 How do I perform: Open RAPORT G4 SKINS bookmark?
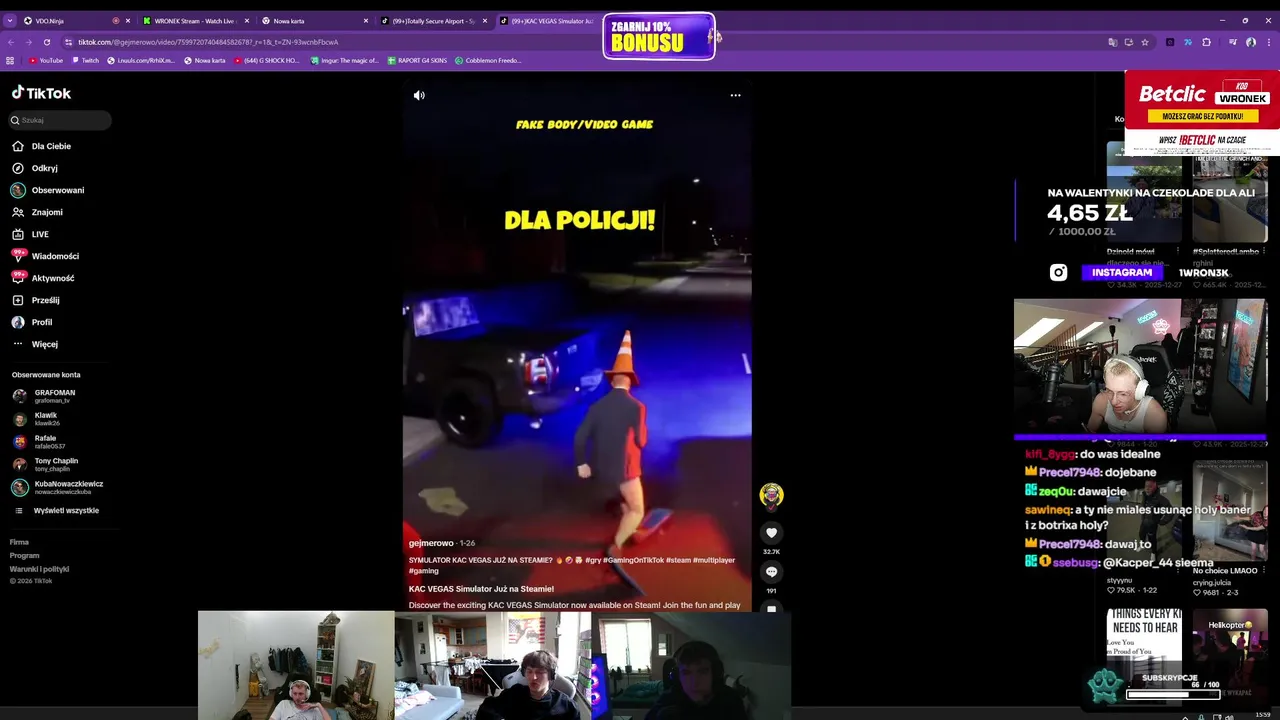(x=417, y=60)
